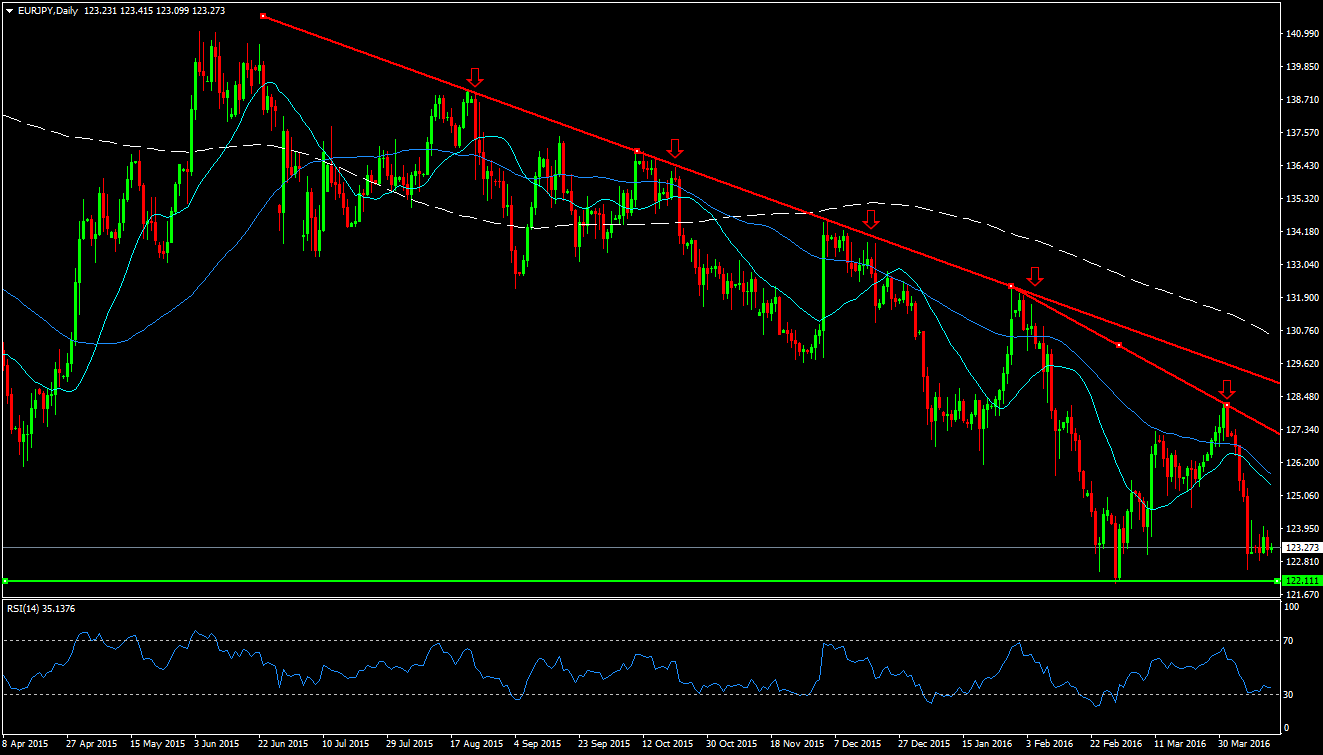Open the chart dropdown triangle beside EURJPY,Daily
The width and height of the screenshot is (1323, 755).
(x=9, y=10)
